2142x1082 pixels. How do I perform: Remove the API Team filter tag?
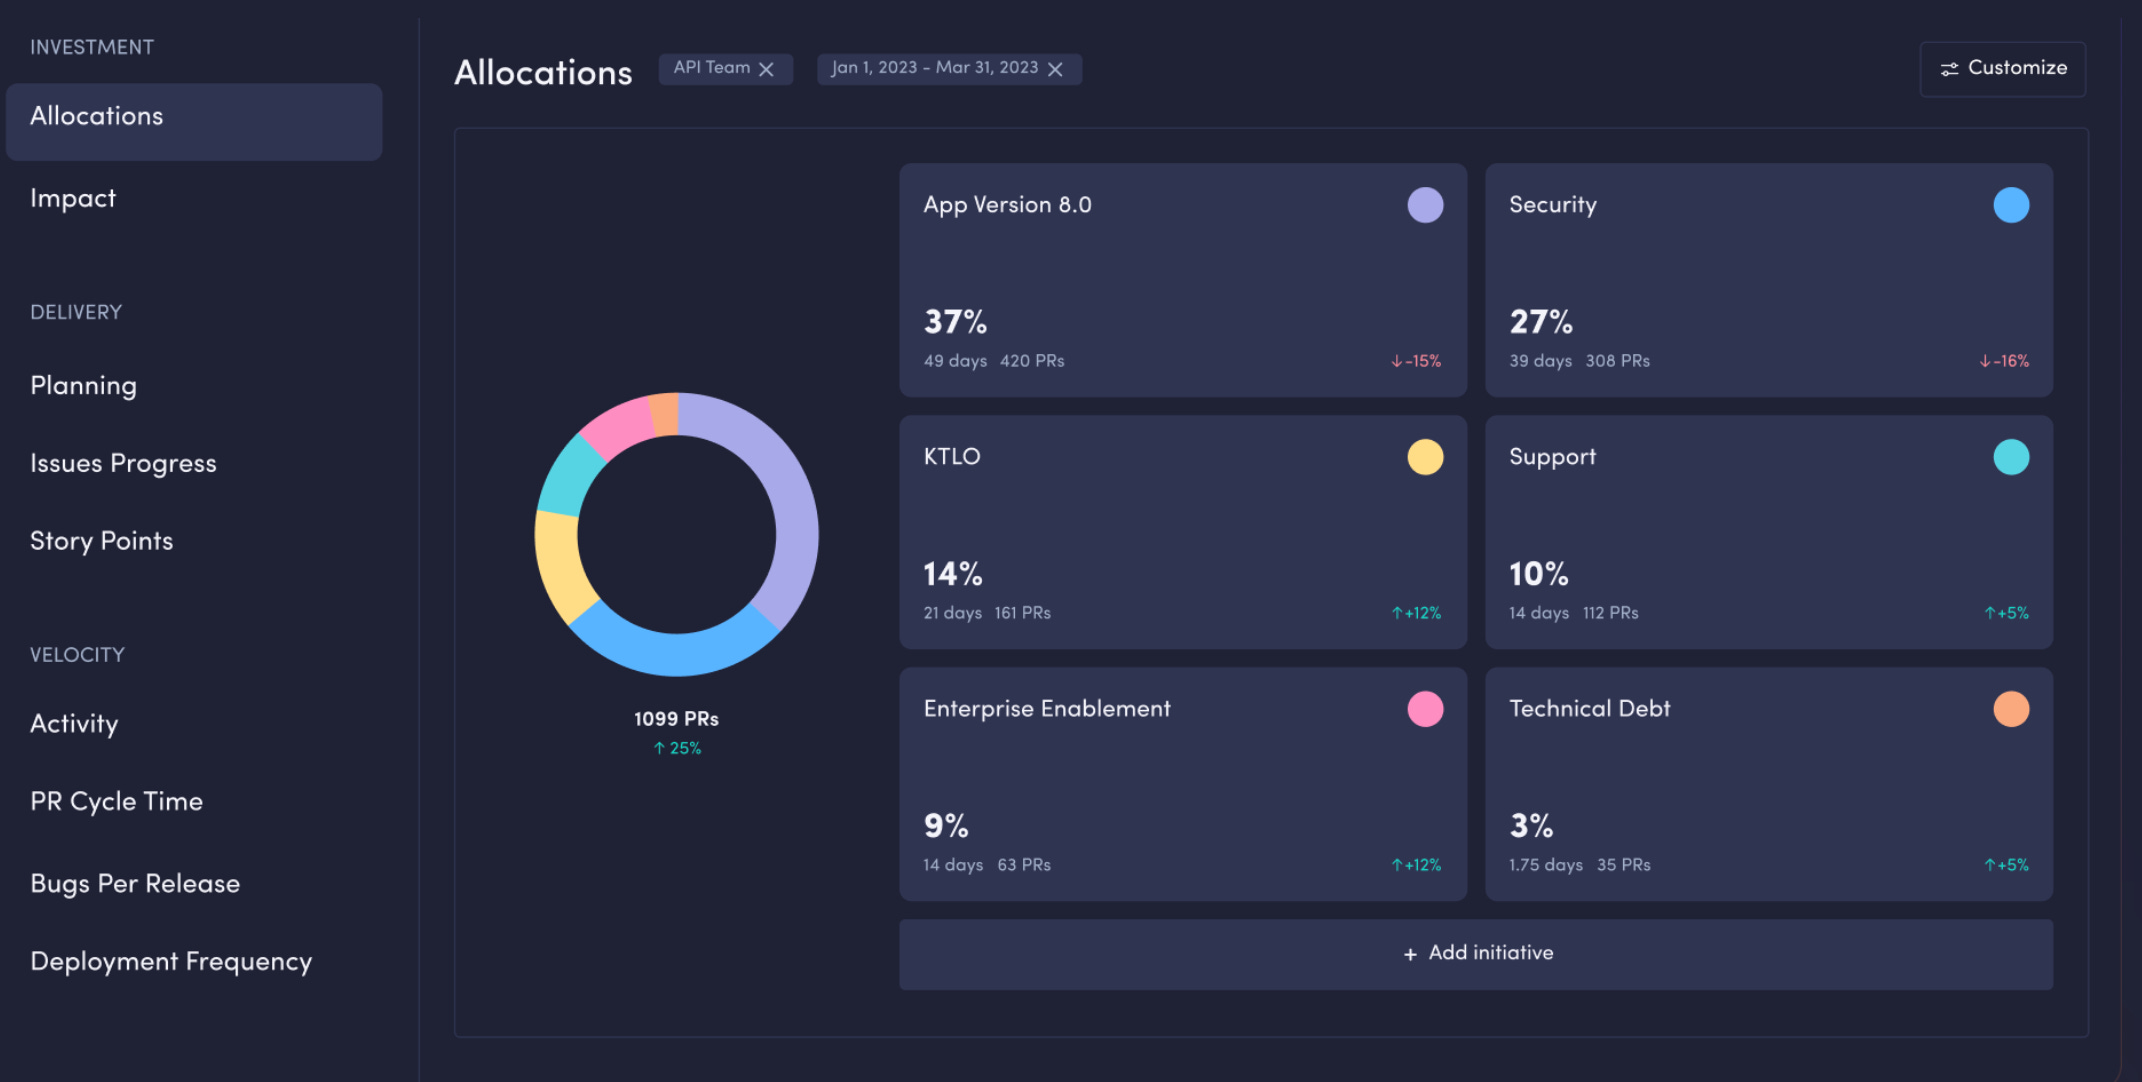coord(766,69)
